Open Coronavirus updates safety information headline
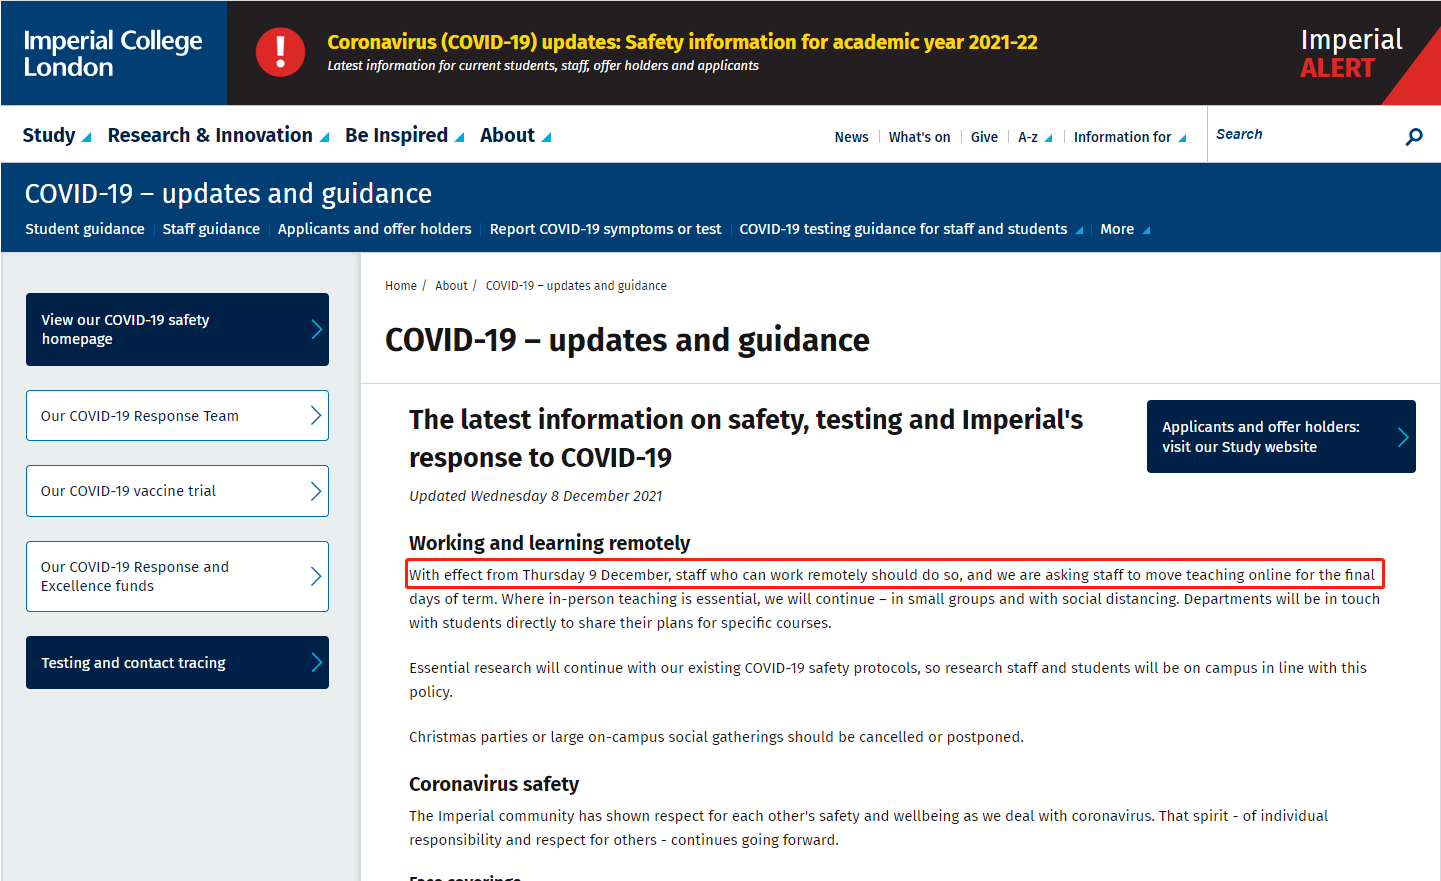This screenshot has width=1441, height=881. tap(682, 42)
